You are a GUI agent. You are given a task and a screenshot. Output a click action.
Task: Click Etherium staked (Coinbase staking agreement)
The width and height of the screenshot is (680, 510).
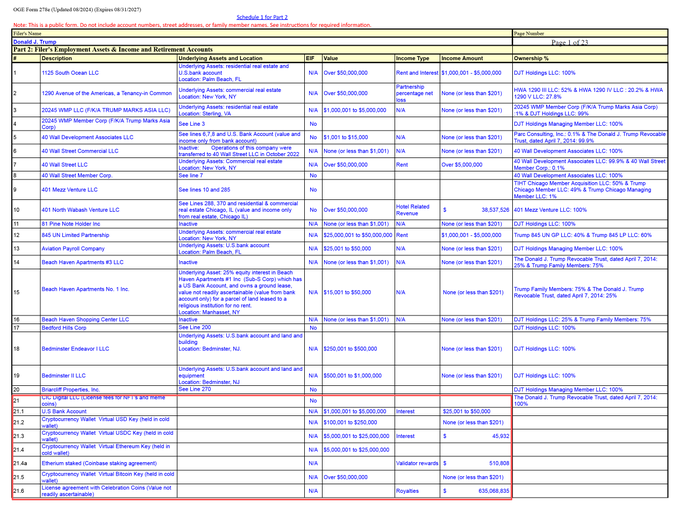99,464
